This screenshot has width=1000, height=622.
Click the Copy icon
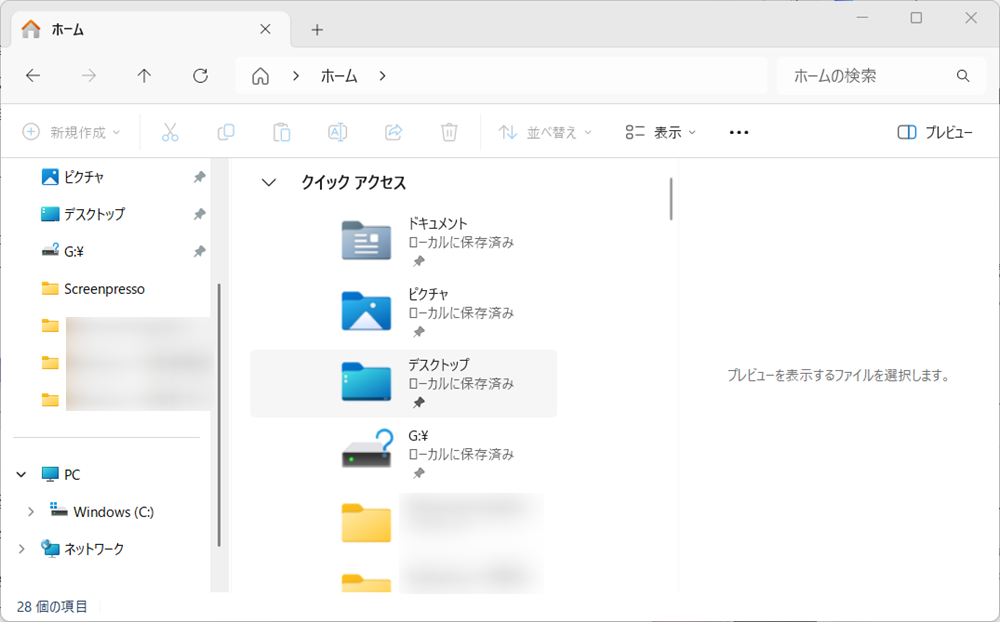(x=226, y=131)
